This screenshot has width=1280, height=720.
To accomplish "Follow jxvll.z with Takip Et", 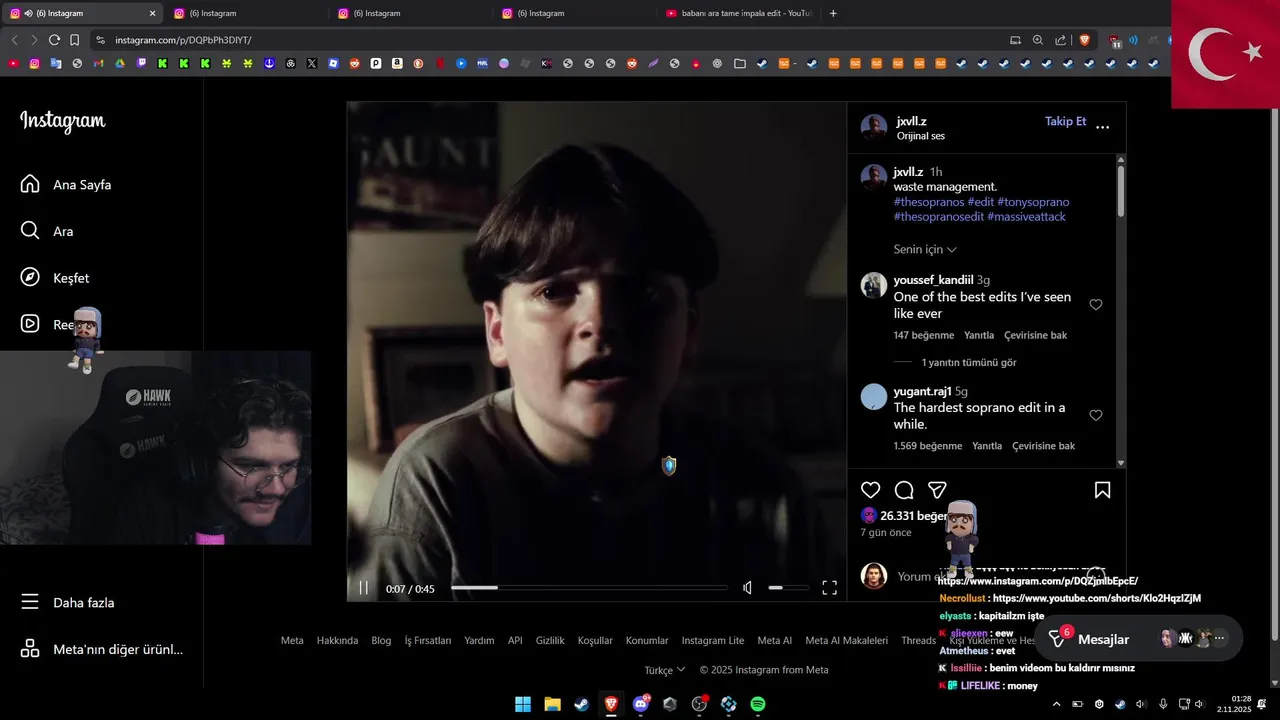I will (1065, 121).
